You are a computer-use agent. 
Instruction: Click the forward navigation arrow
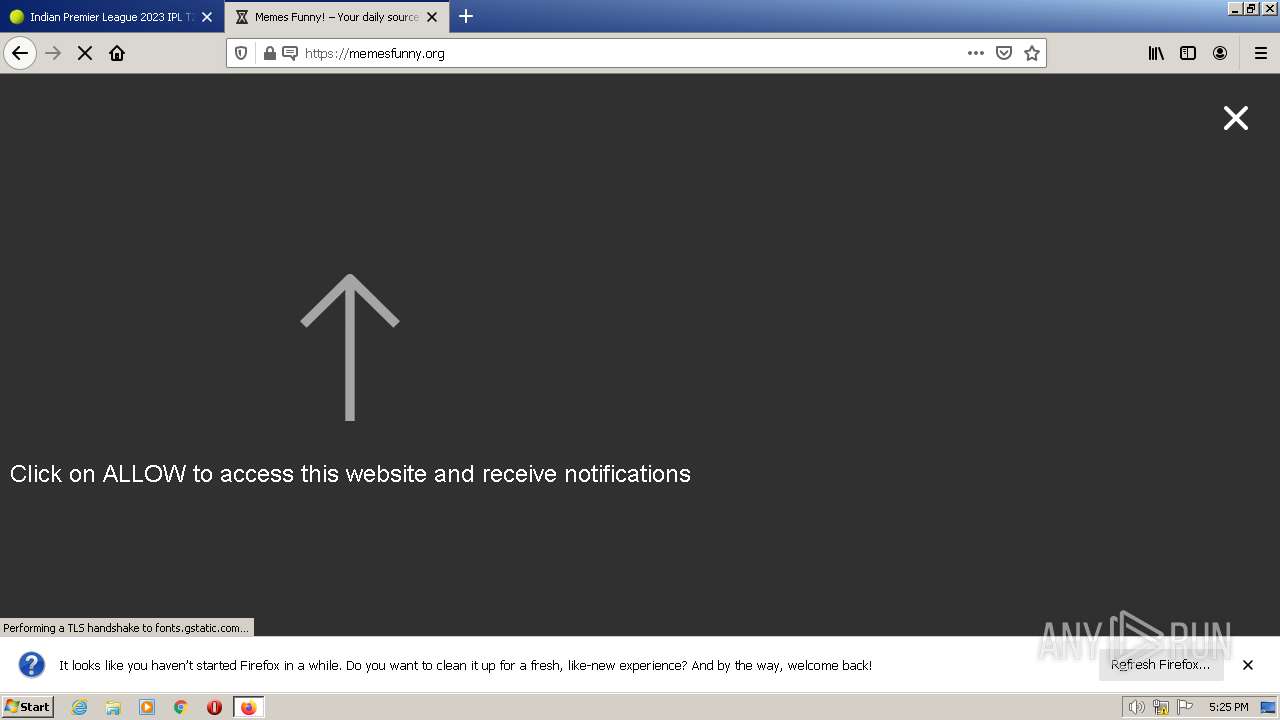53,53
